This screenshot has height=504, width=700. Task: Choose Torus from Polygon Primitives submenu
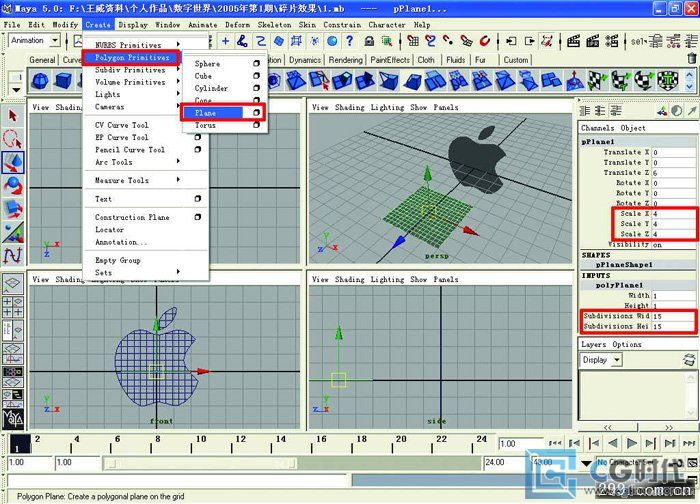click(x=205, y=125)
